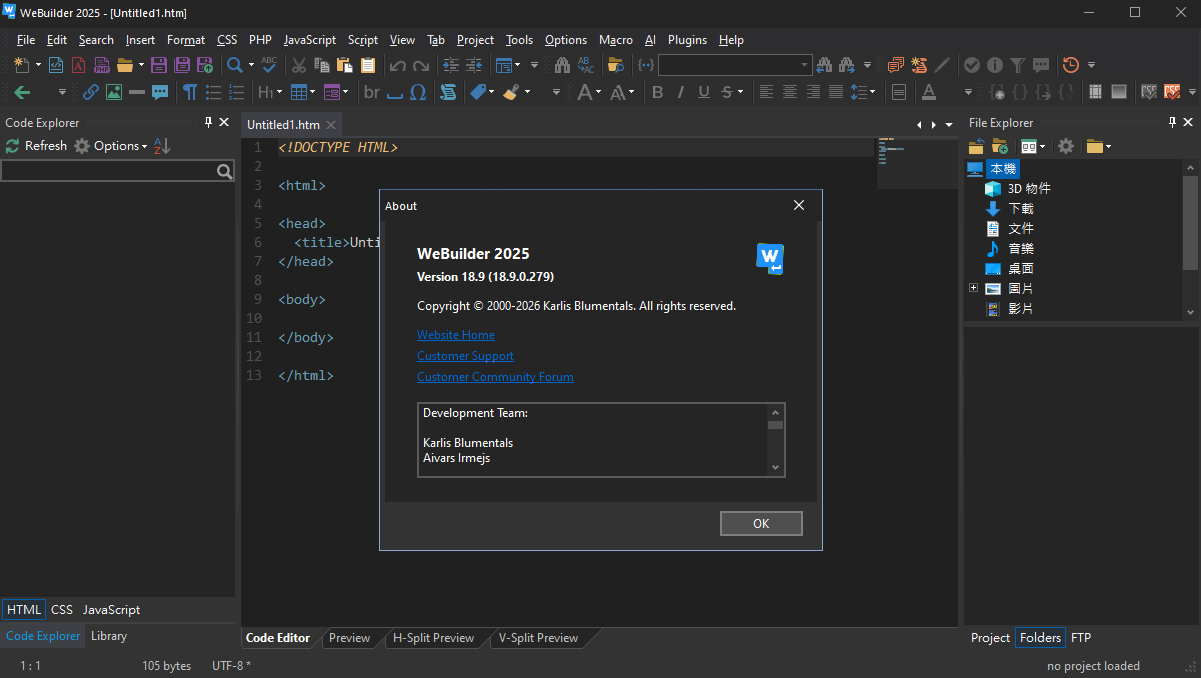Screen dimensions: 1201x678
Task: Click the Code Explorer search field
Action: [108, 171]
